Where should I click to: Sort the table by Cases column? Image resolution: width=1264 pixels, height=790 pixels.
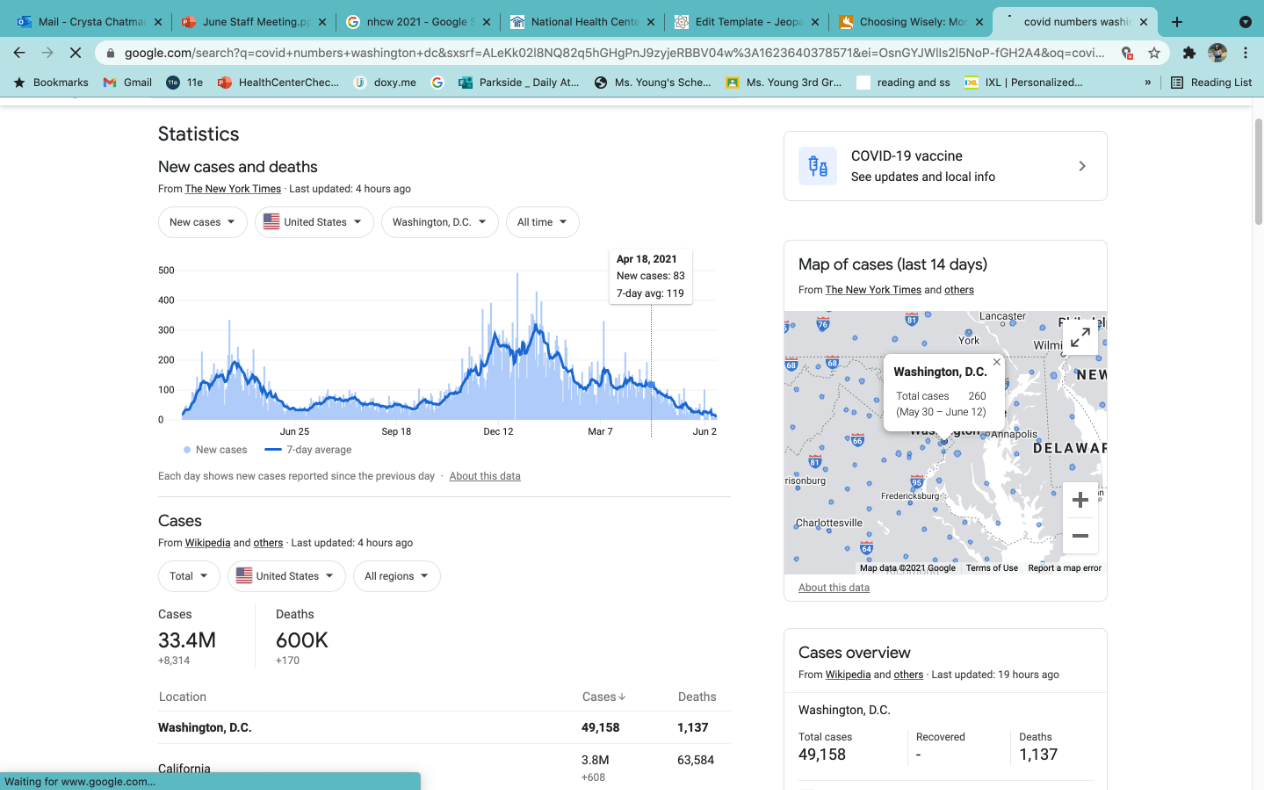[603, 697]
